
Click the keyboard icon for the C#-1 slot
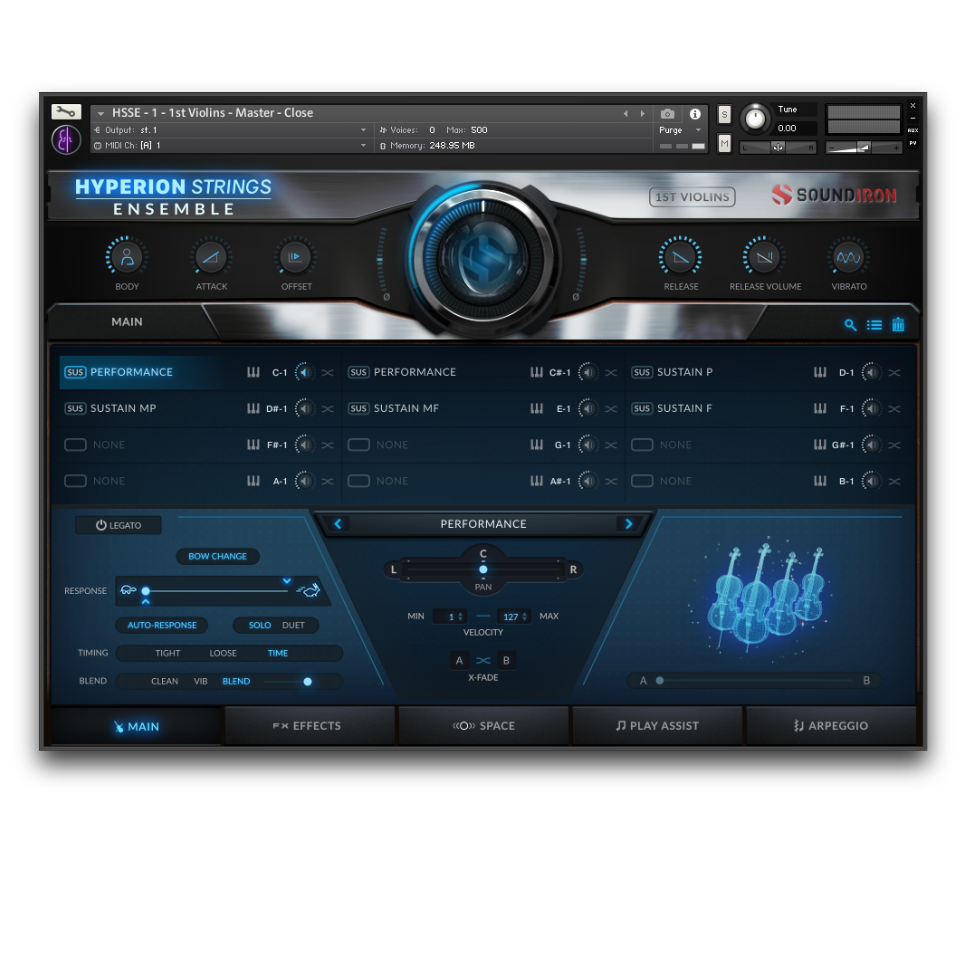(536, 372)
